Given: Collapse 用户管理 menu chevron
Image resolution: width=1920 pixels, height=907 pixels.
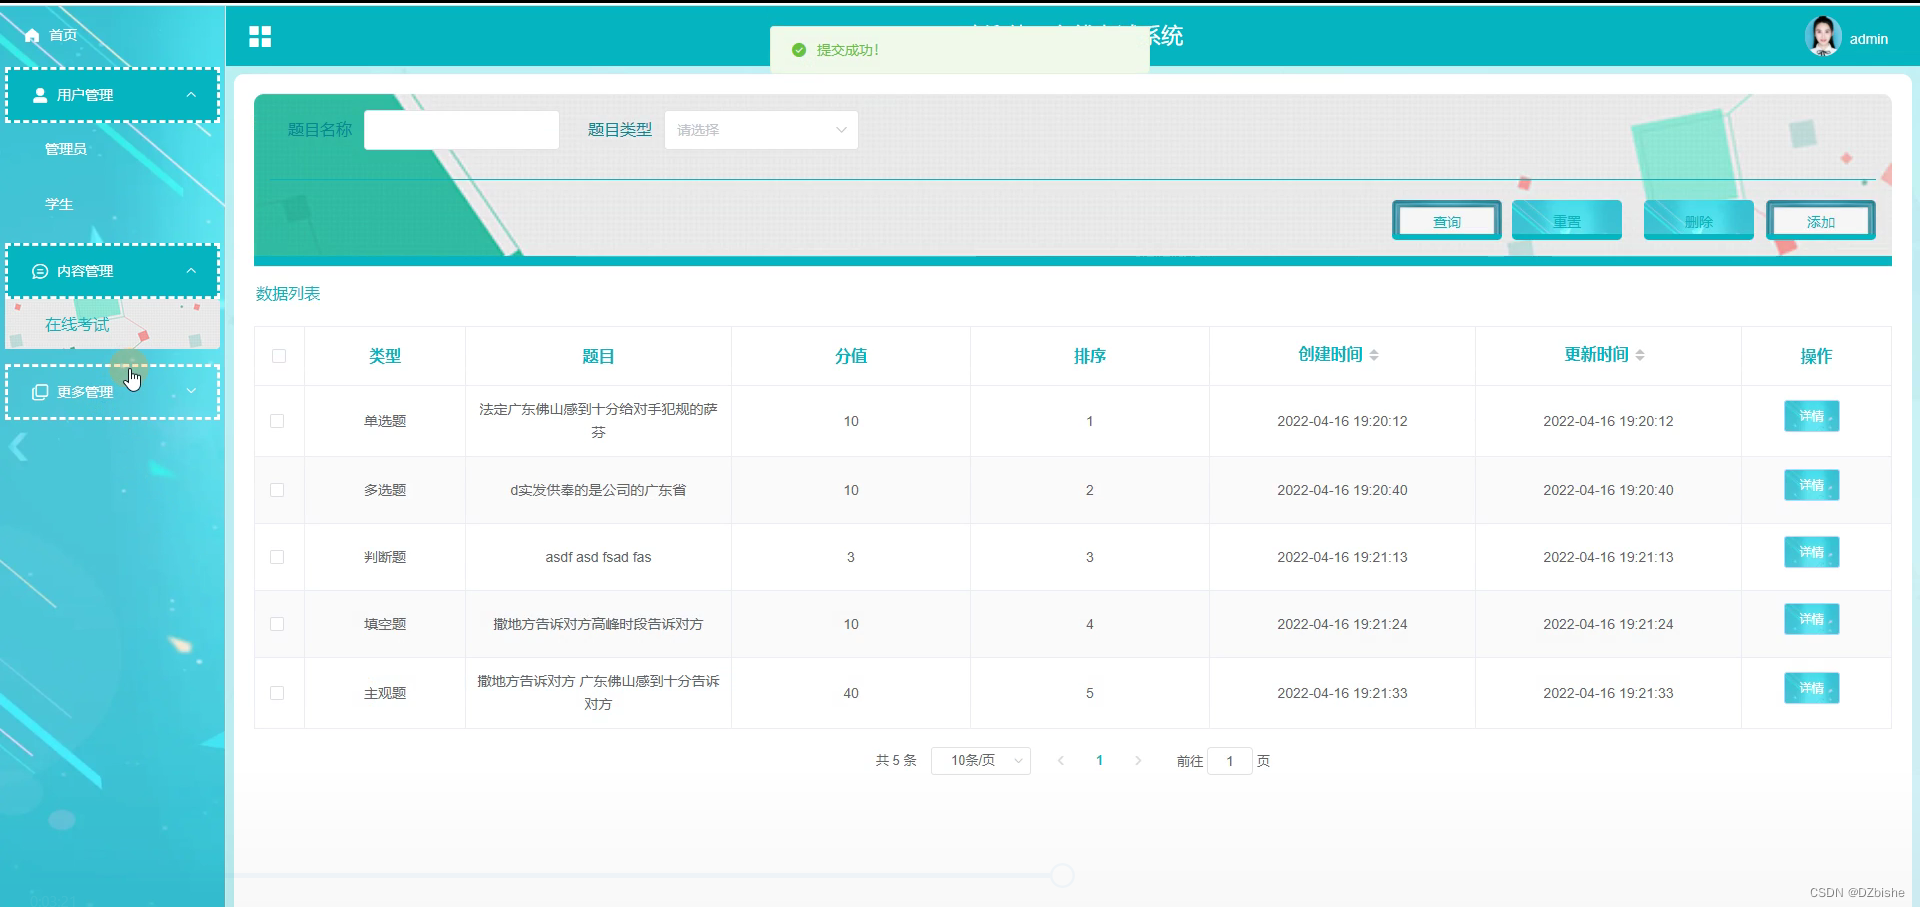Looking at the screenshot, I should (191, 95).
